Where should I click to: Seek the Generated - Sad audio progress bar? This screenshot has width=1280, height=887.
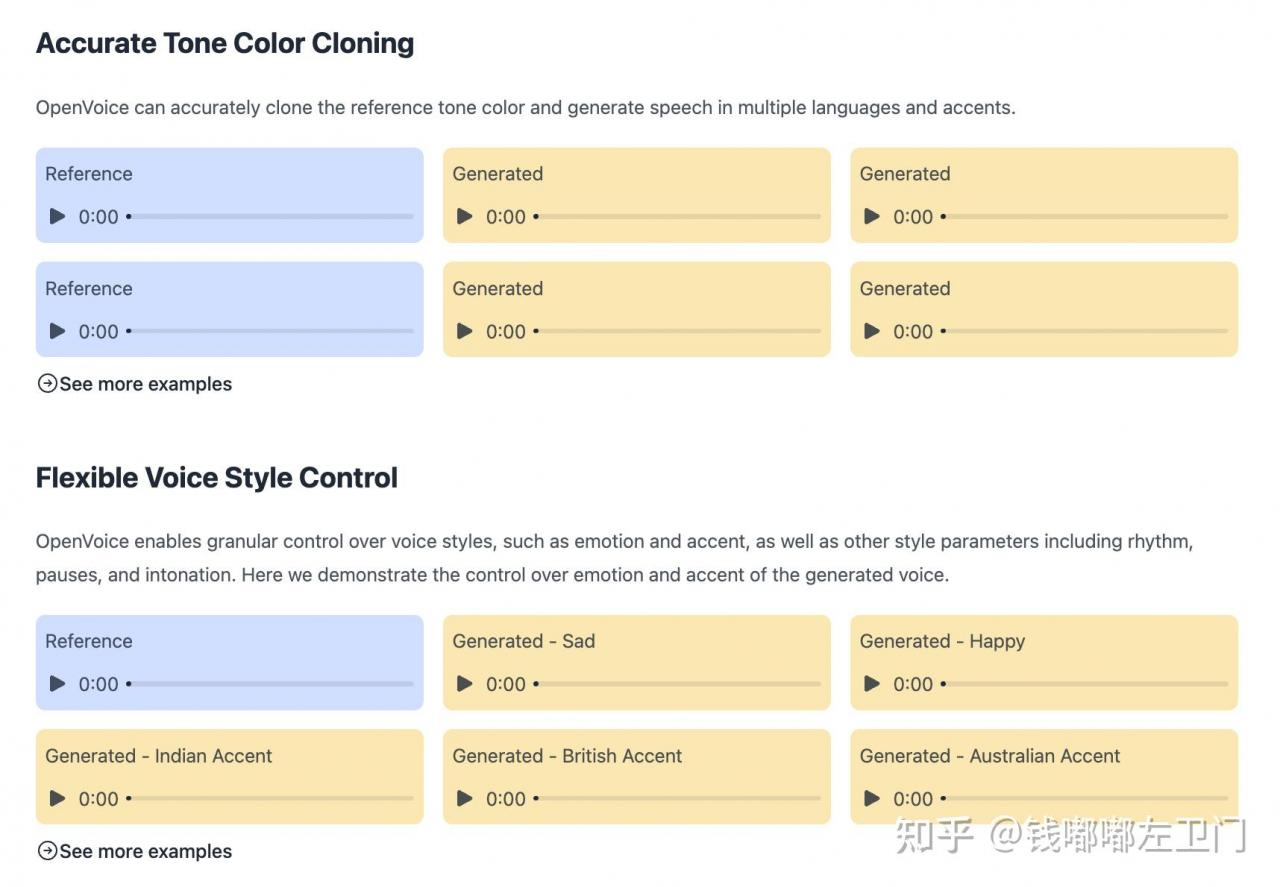pos(677,684)
